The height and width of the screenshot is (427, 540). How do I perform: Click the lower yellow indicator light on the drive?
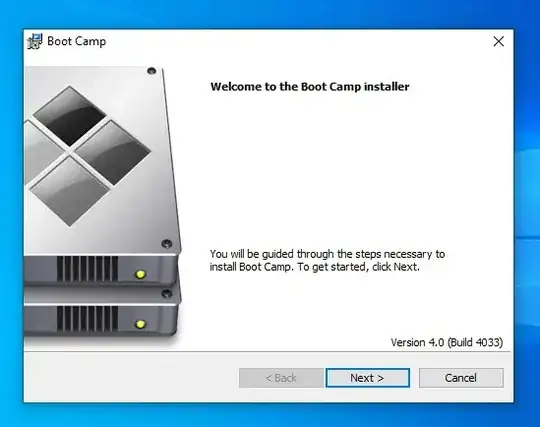click(140, 324)
